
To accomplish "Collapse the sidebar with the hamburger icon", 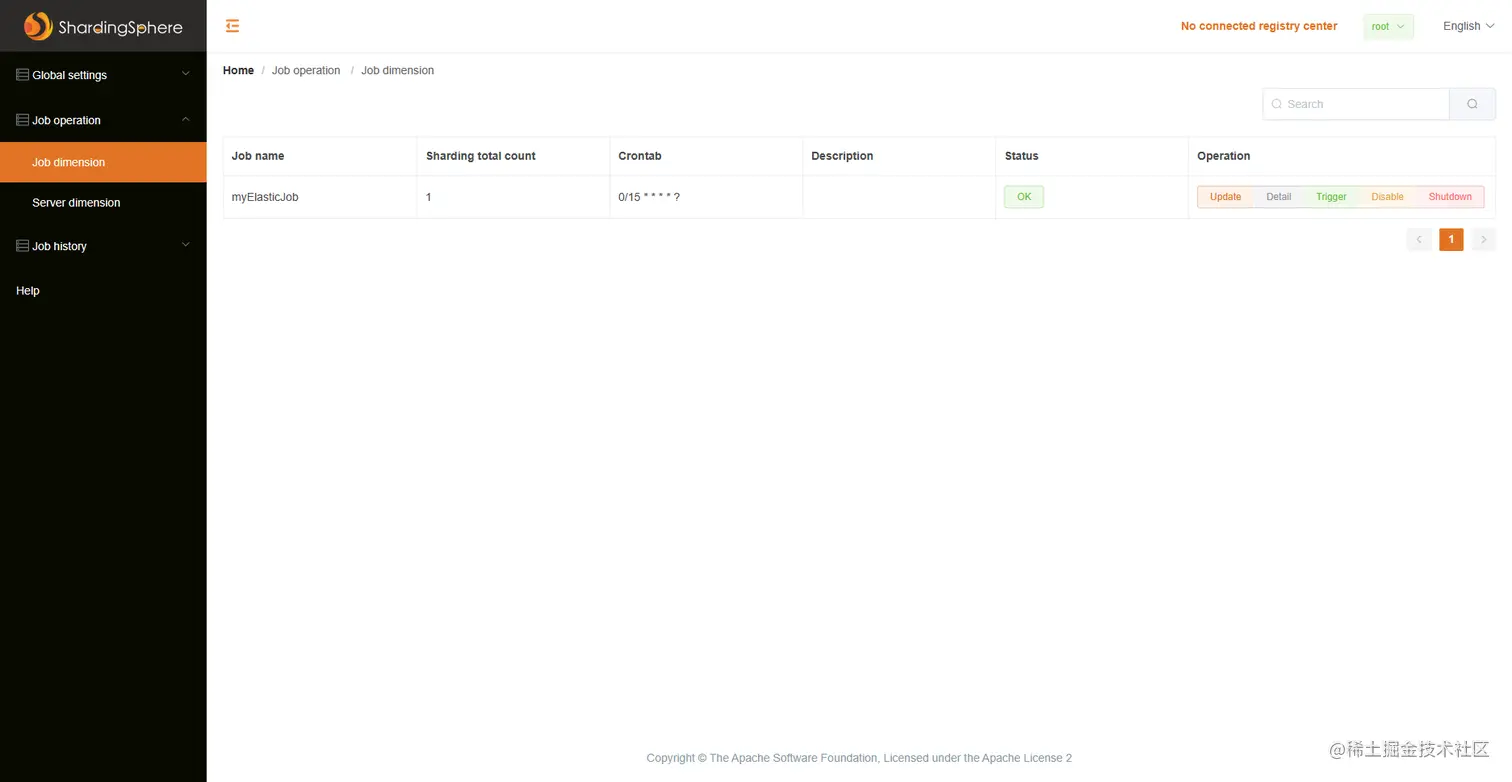I will click(x=232, y=26).
